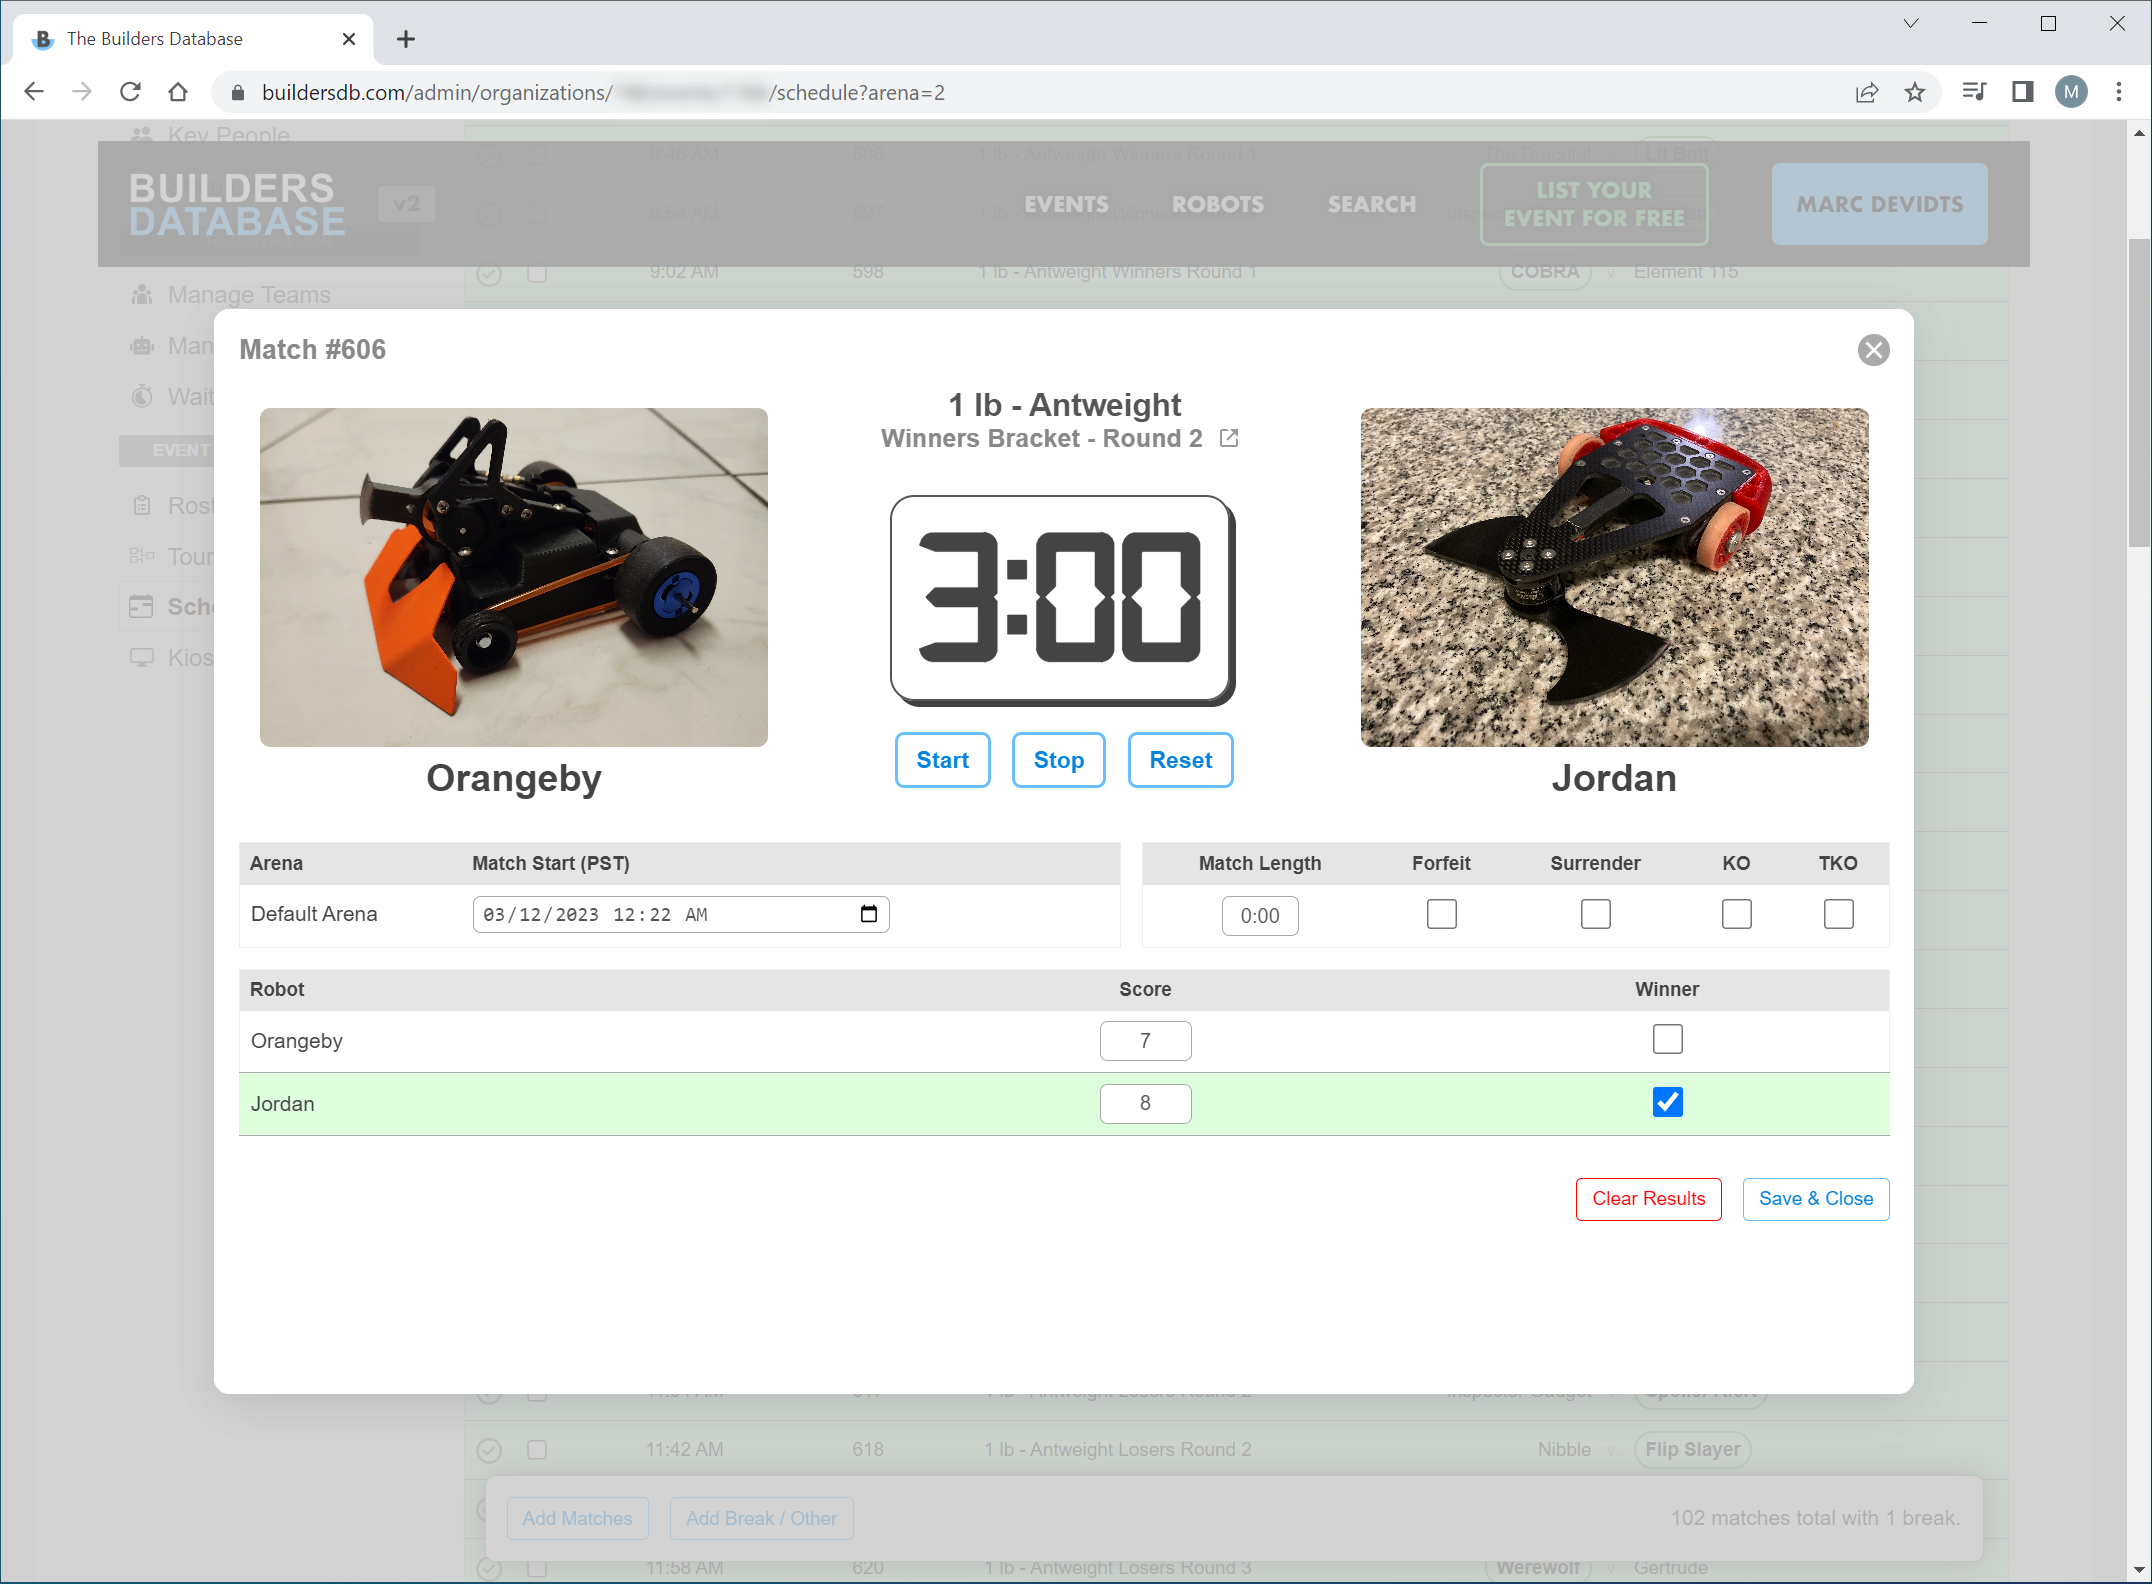Click the Default Arena cell
The height and width of the screenshot is (1584, 2152).
[x=314, y=914]
